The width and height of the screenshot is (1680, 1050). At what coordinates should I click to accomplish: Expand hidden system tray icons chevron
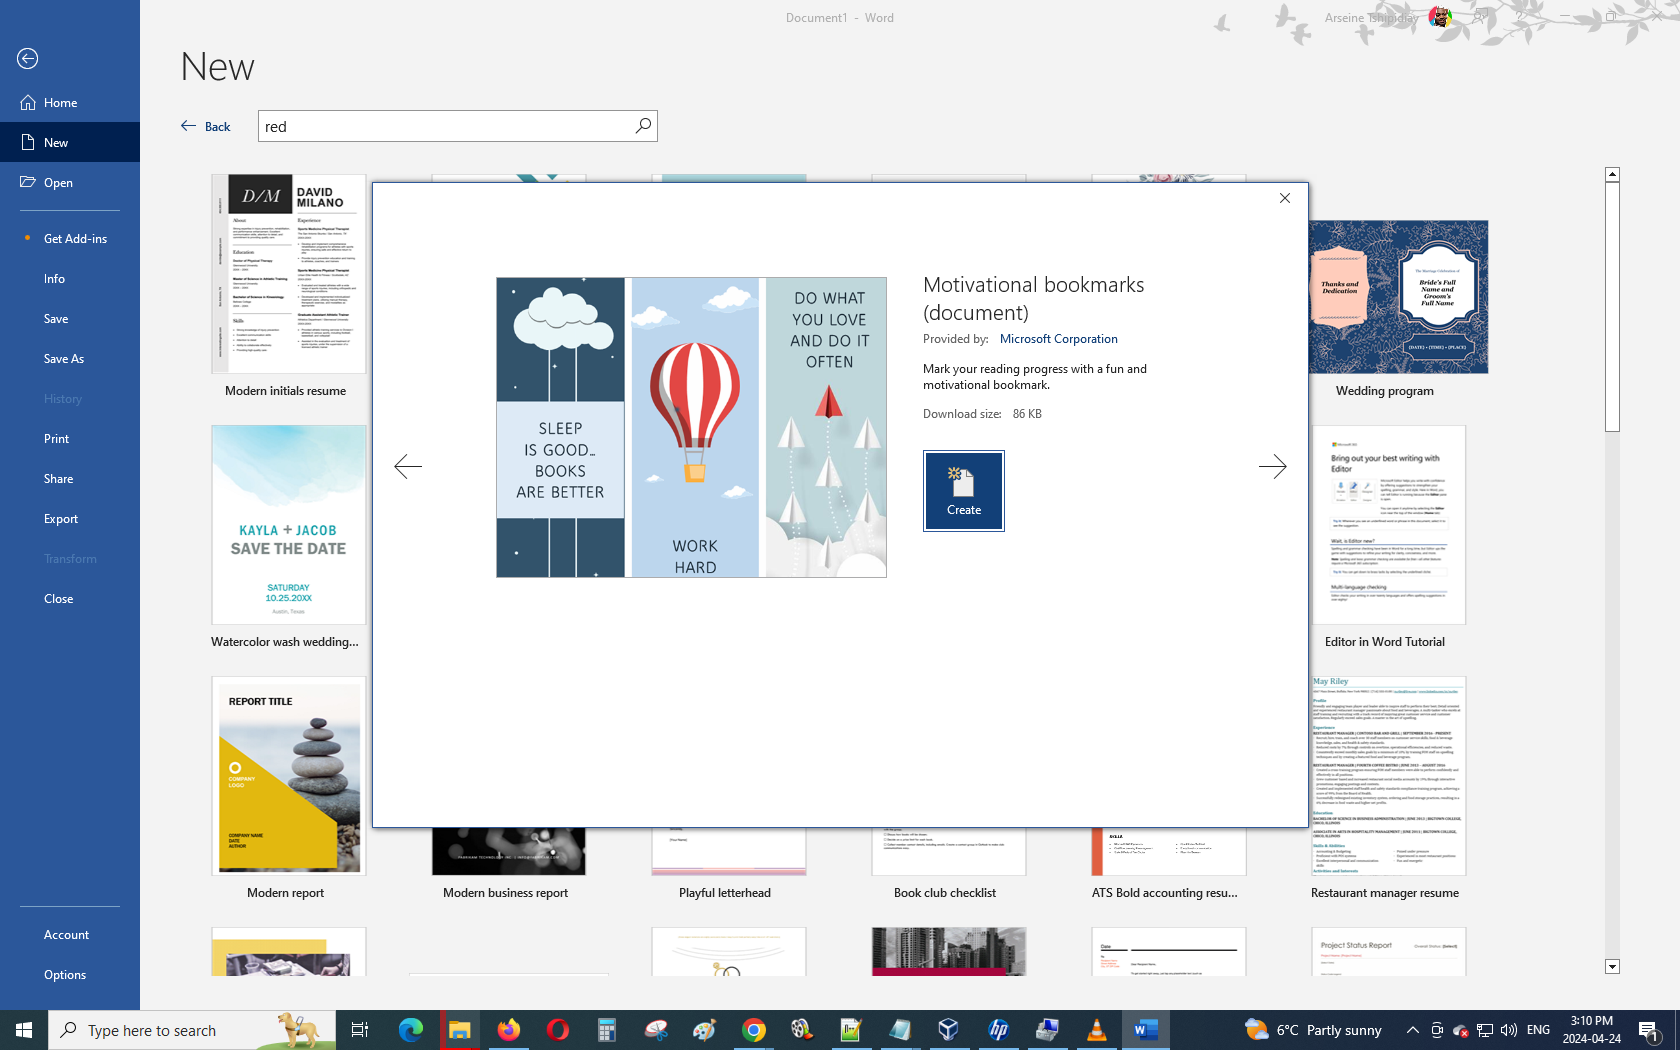(x=1412, y=1030)
